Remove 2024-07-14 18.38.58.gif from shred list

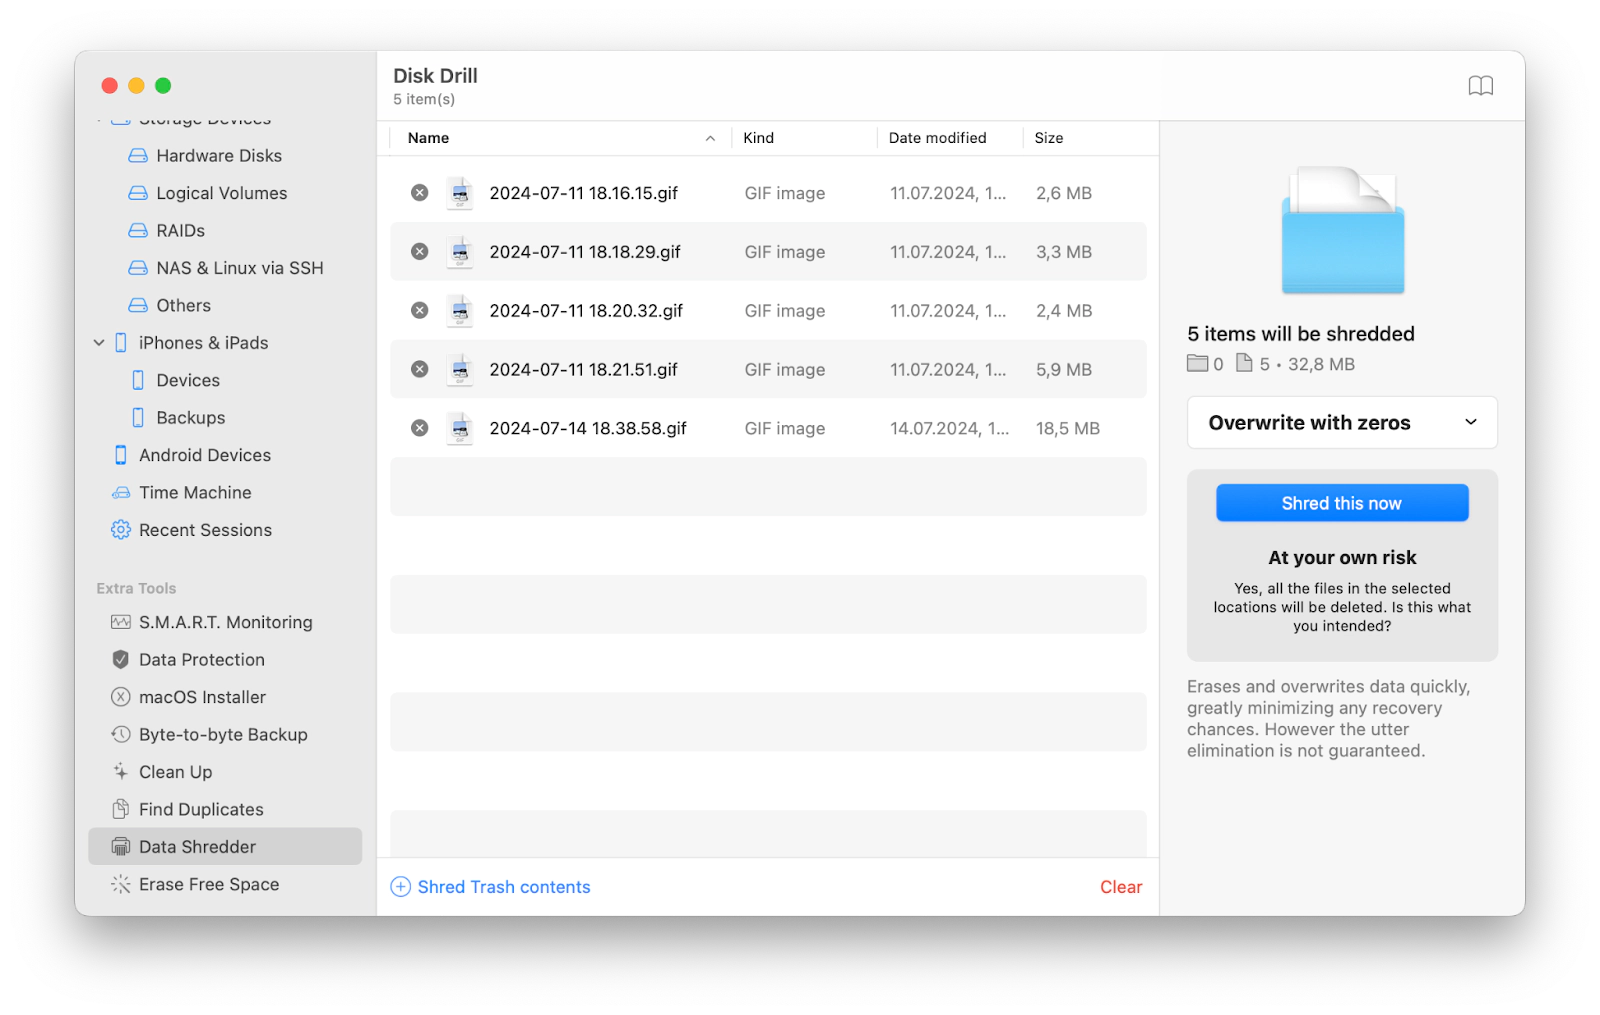[x=420, y=428]
